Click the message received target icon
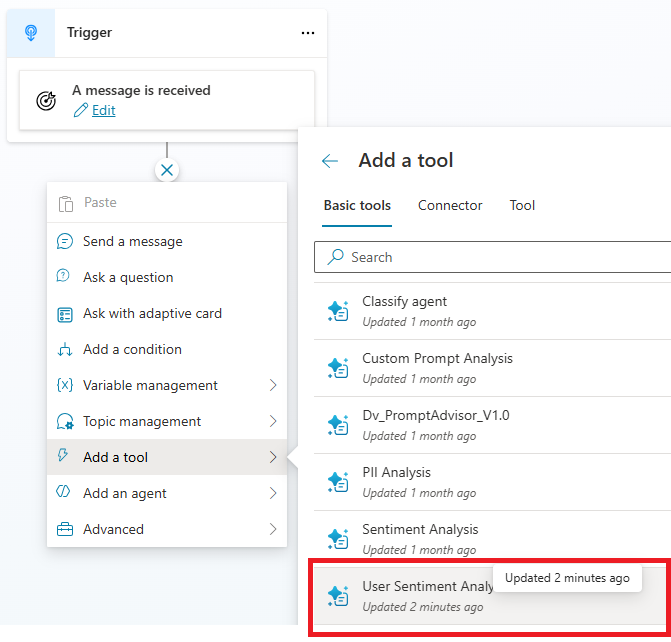Viewport: 671px width, 642px height. click(46, 100)
